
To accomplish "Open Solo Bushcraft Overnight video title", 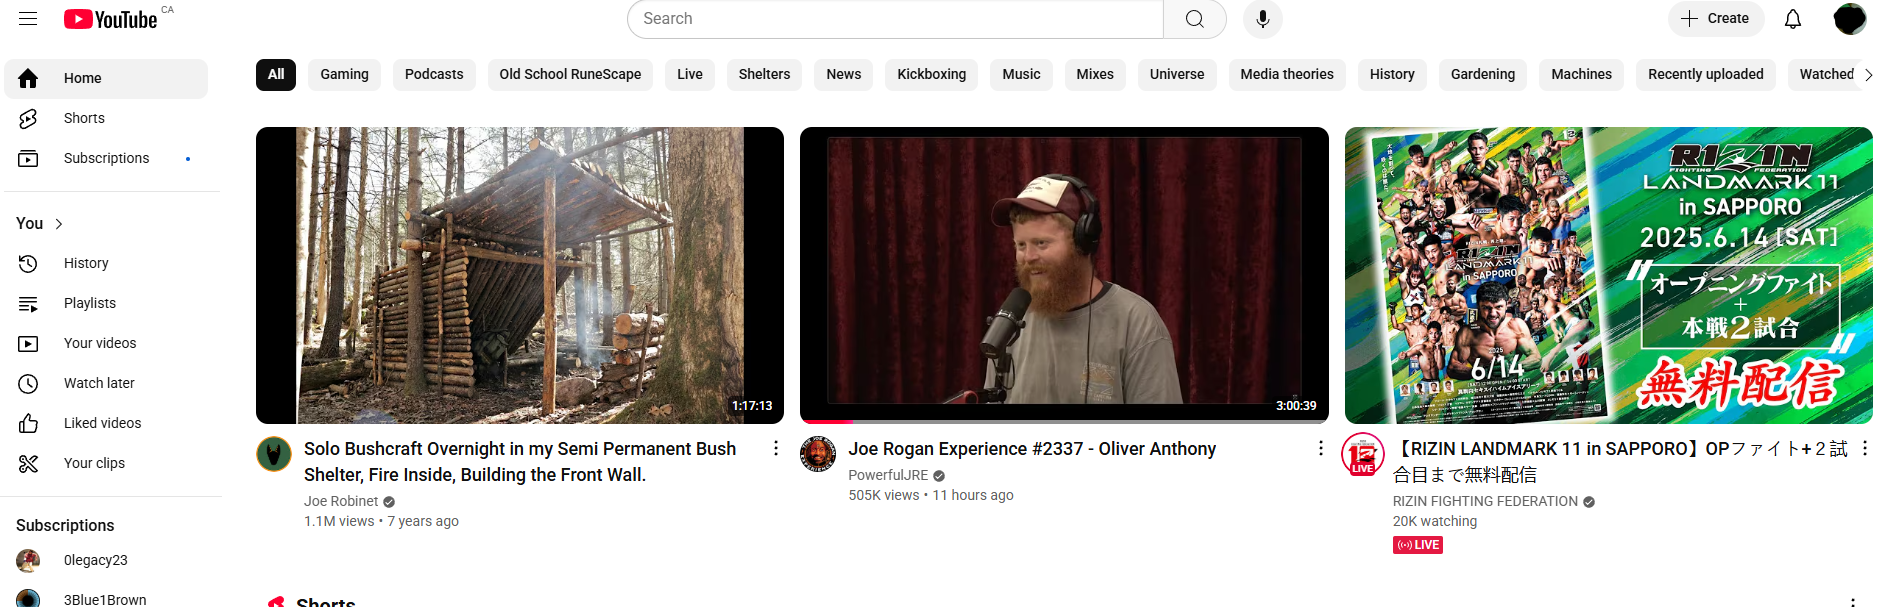I will (520, 462).
